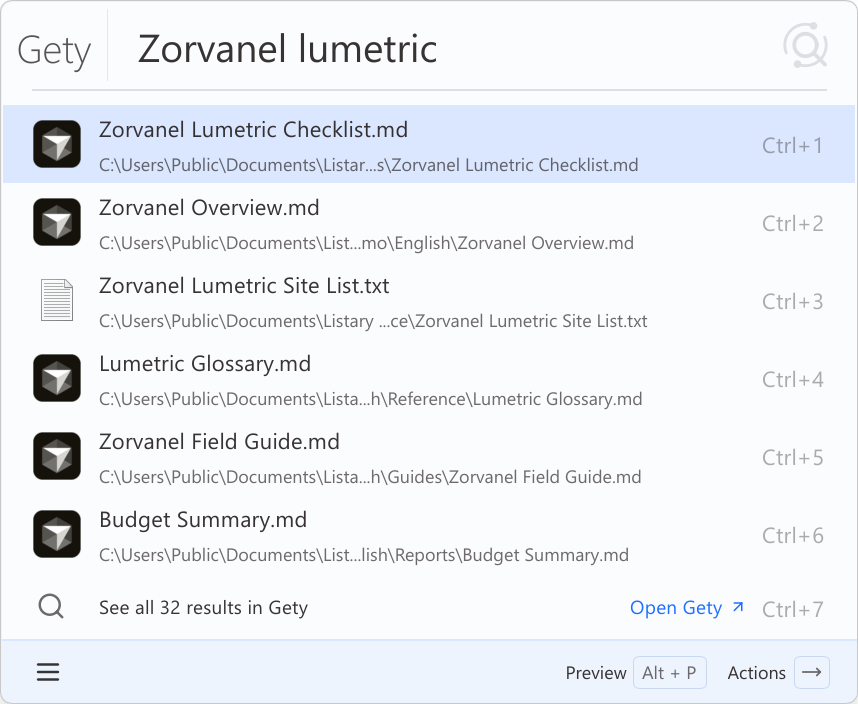Click the path ending Reports\Budget Summary.md
The width and height of the screenshot is (858, 704).
tap(364, 555)
